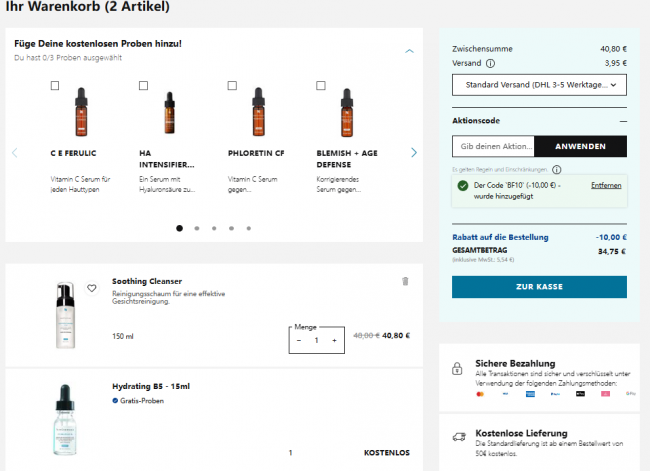This screenshot has height=471, width=650.
Task: Collapse the free samples section chevron
Action: (409, 50)
